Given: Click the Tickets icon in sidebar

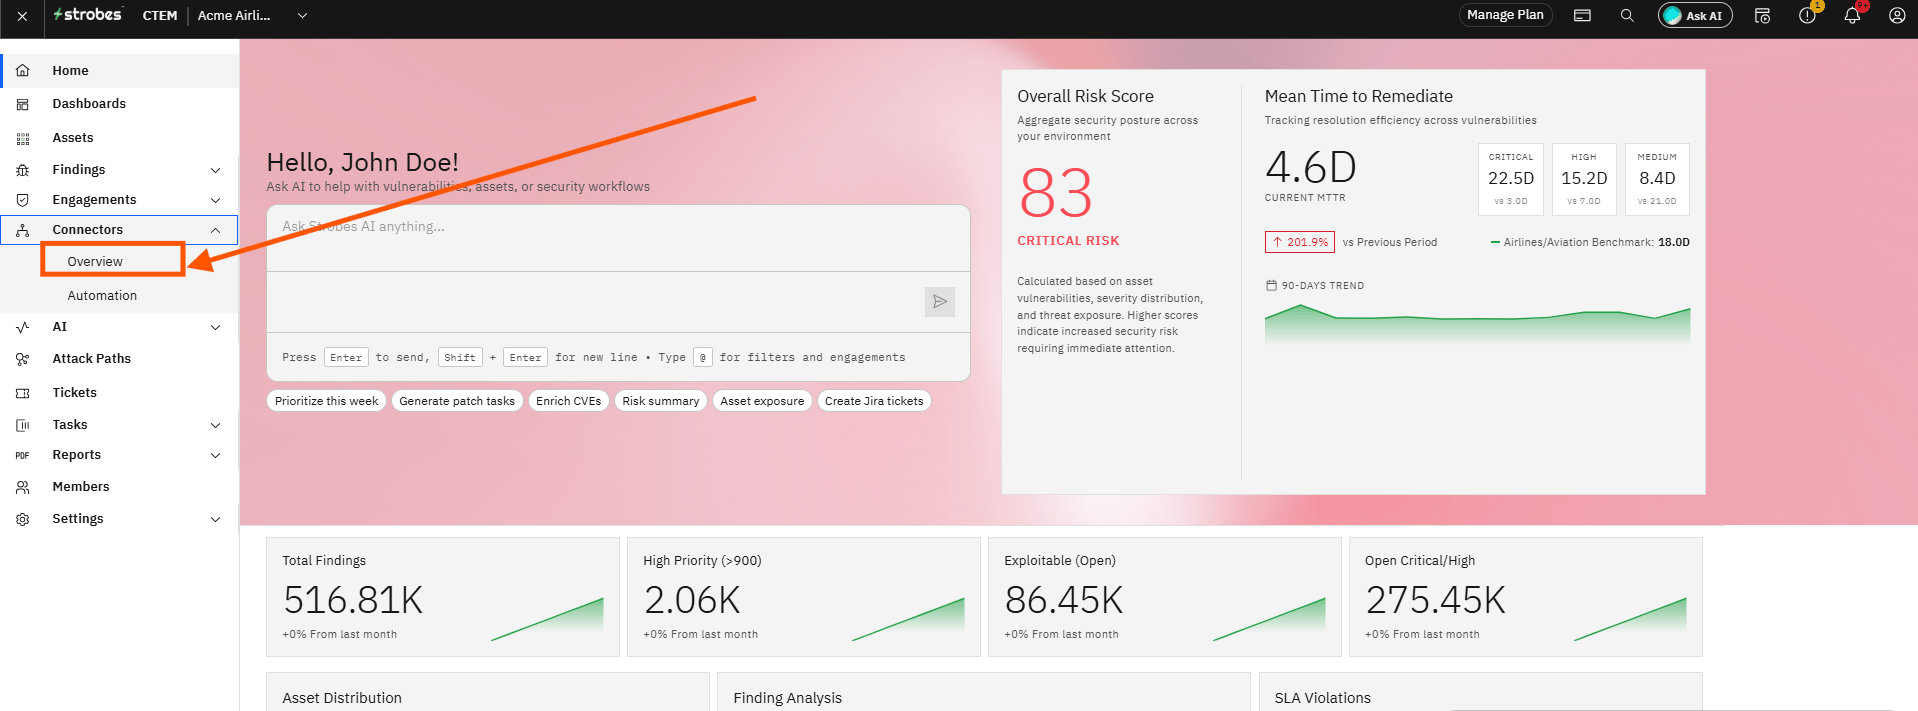Looking at the screenshot, I should (23, 393).
